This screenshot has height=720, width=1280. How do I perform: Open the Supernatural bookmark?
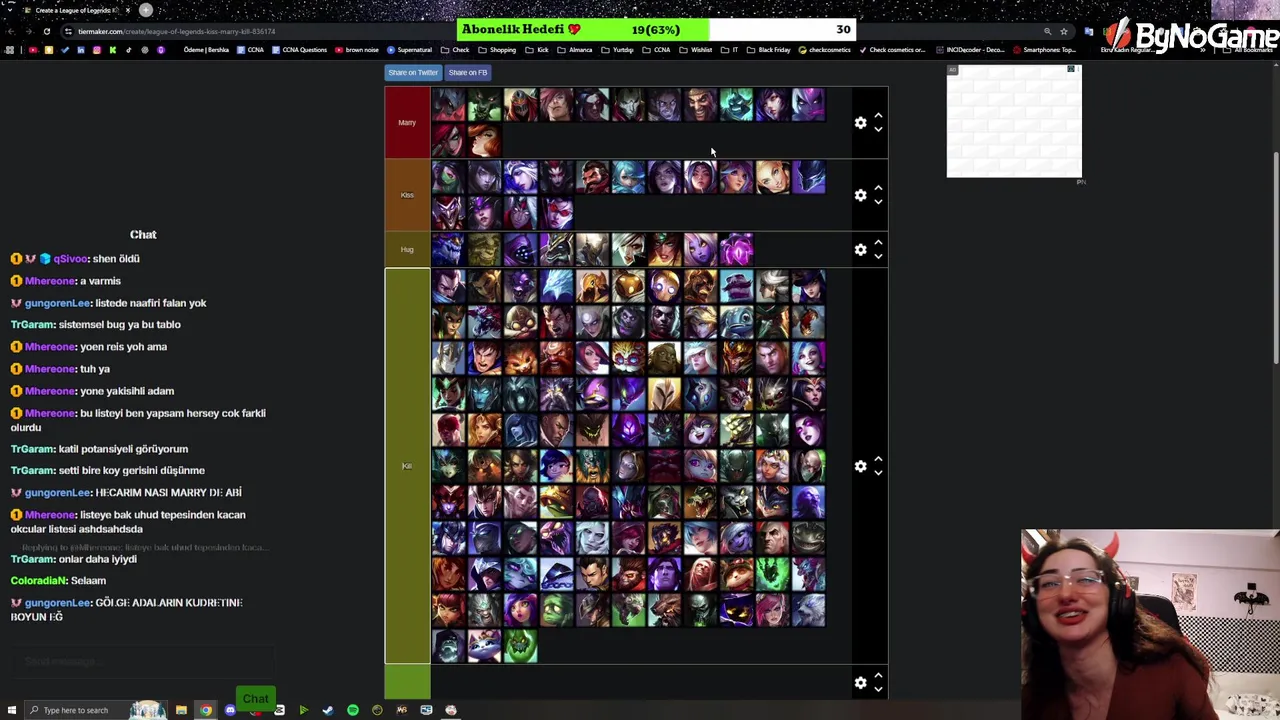409,50
